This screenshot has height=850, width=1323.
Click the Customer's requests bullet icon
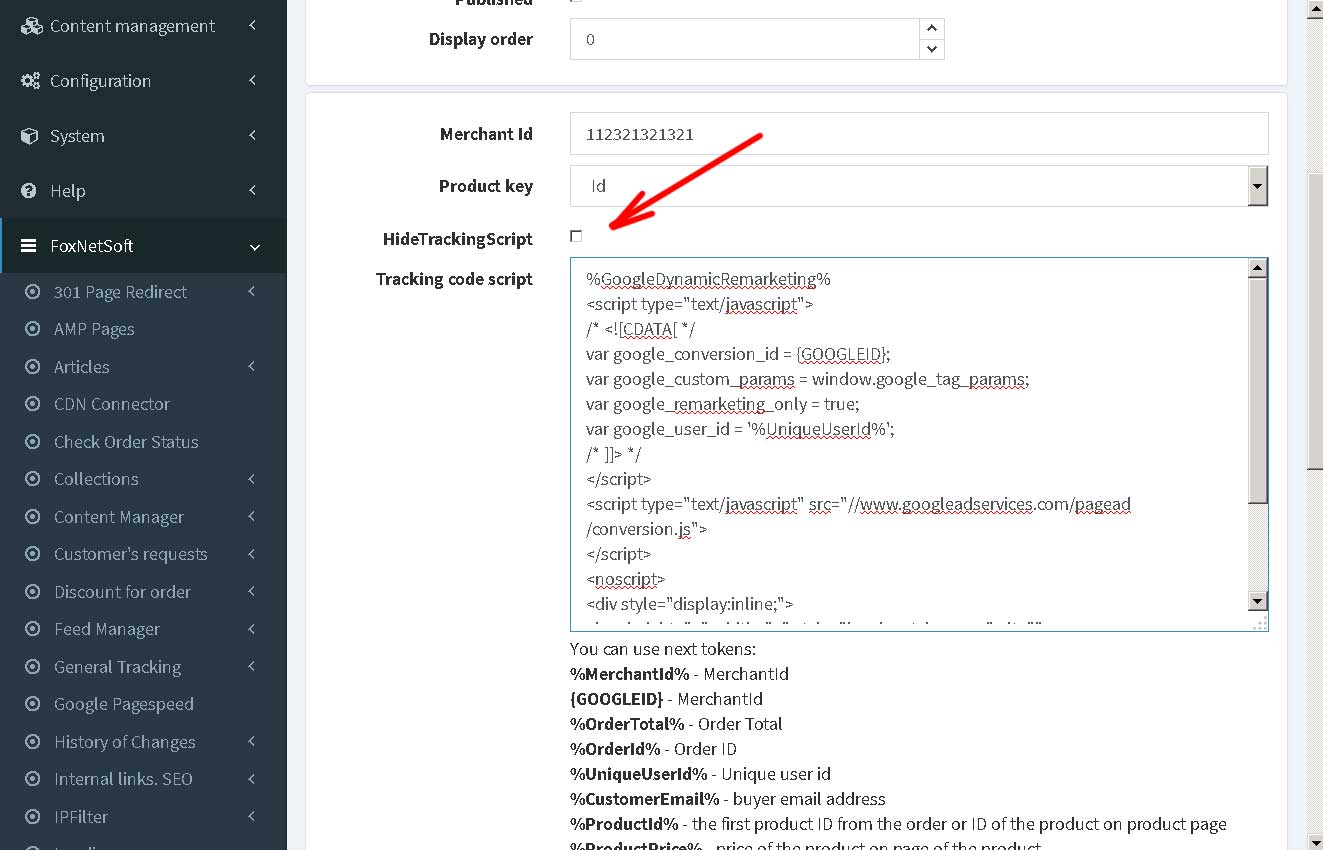point(33,554)
